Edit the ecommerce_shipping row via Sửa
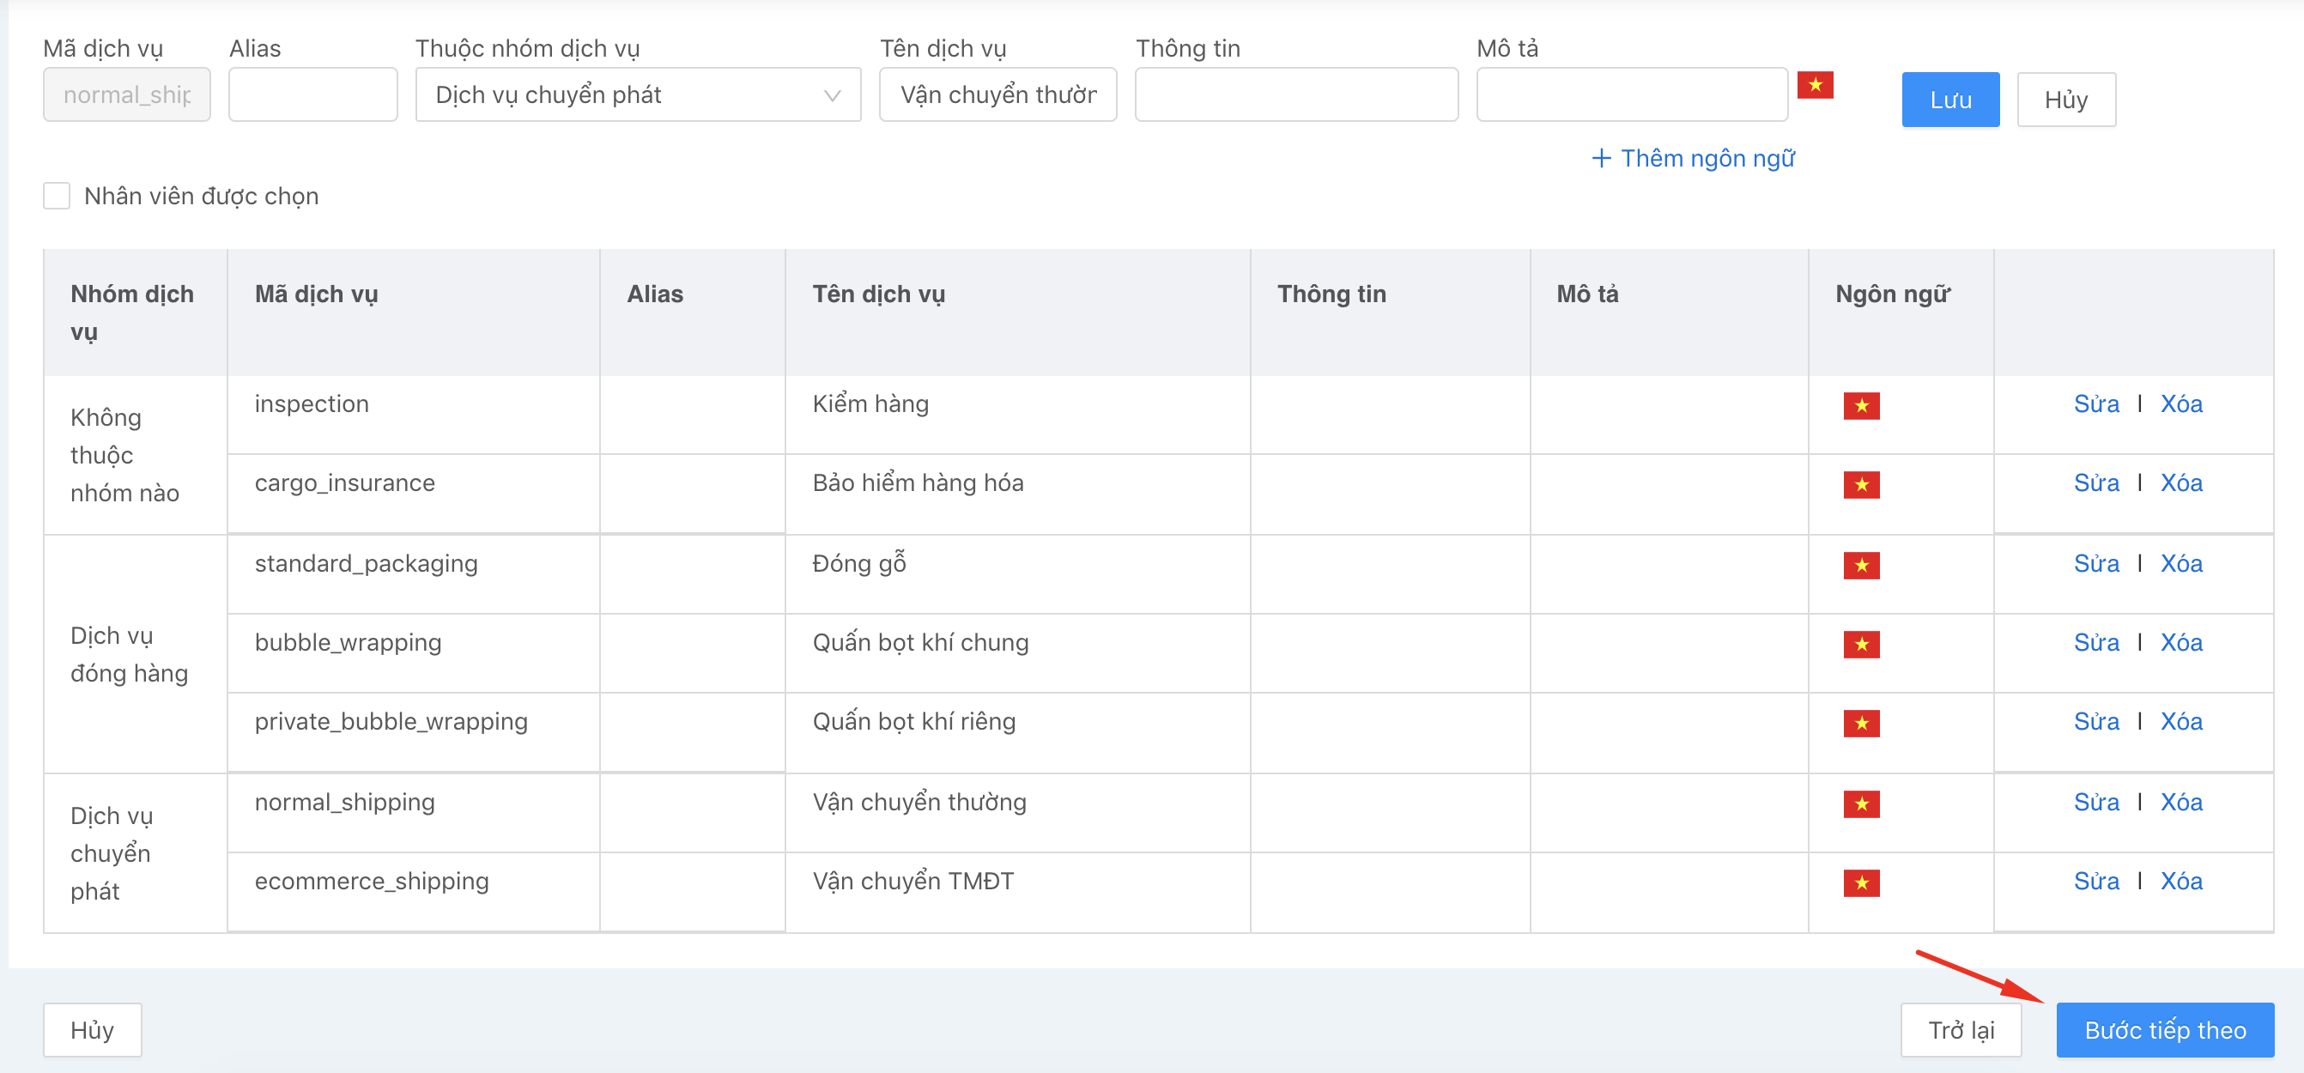The height and width of the screenshot is (1073, 2304). tap(2096, 881)
